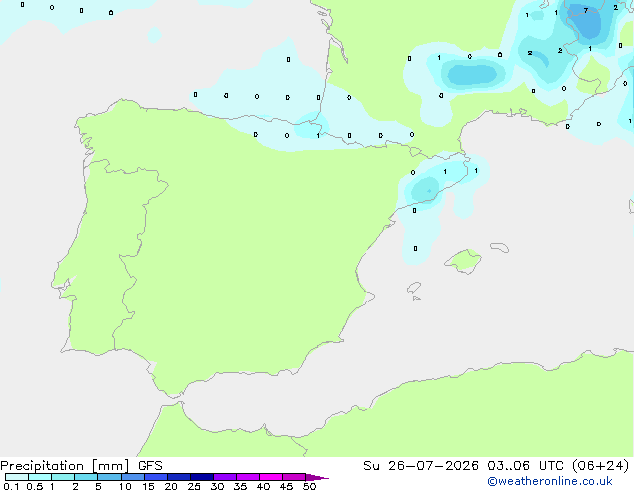Screen dimensions: 634x490
Task: Click the legend swatch between 2 and 5
Action: click(86, 477)
